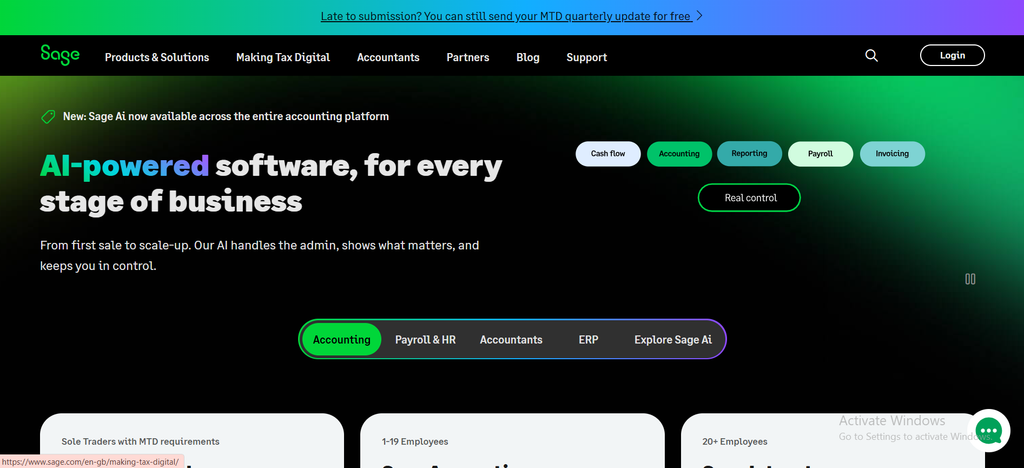The image size is (1024, 468).
Task: Click the 1-19 Employees card
Action: [512, 441]
